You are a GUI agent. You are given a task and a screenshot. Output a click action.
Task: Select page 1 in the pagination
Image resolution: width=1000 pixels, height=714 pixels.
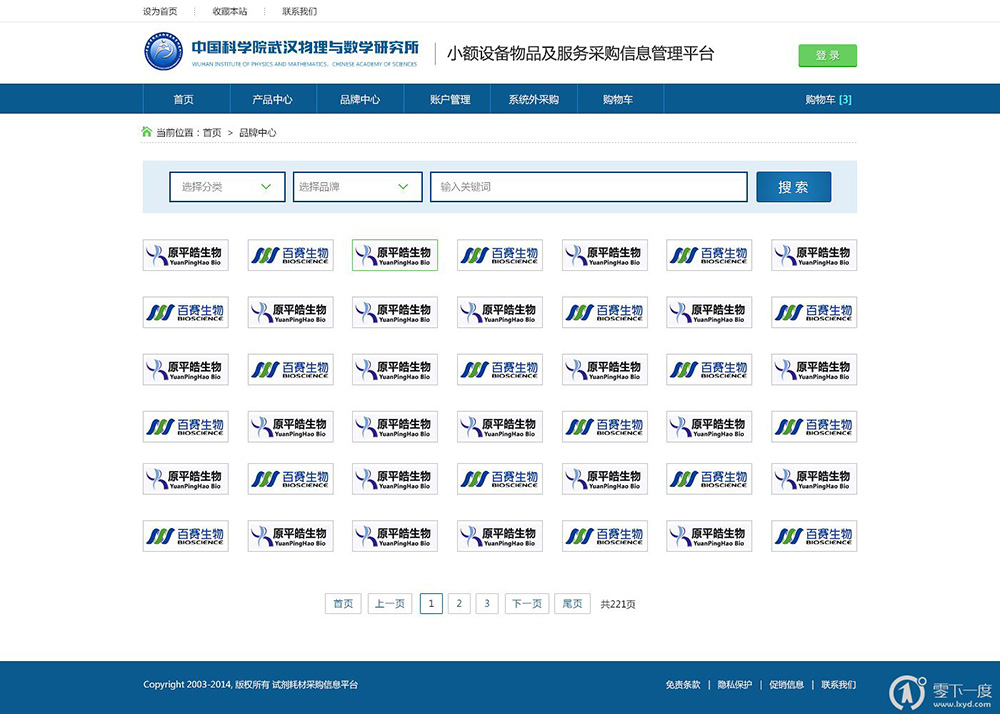[431, 604]
